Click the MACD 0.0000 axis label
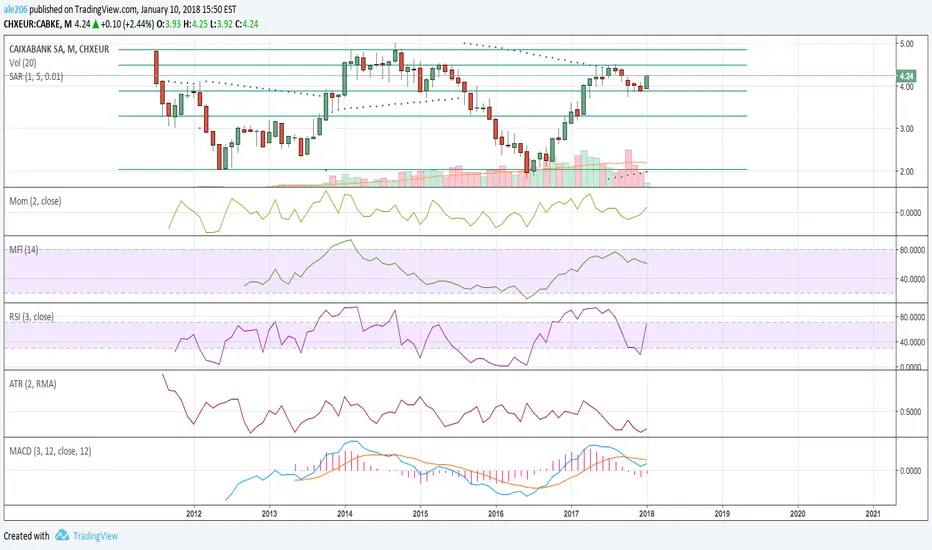 pyautogui.click(x=911, y=471)
